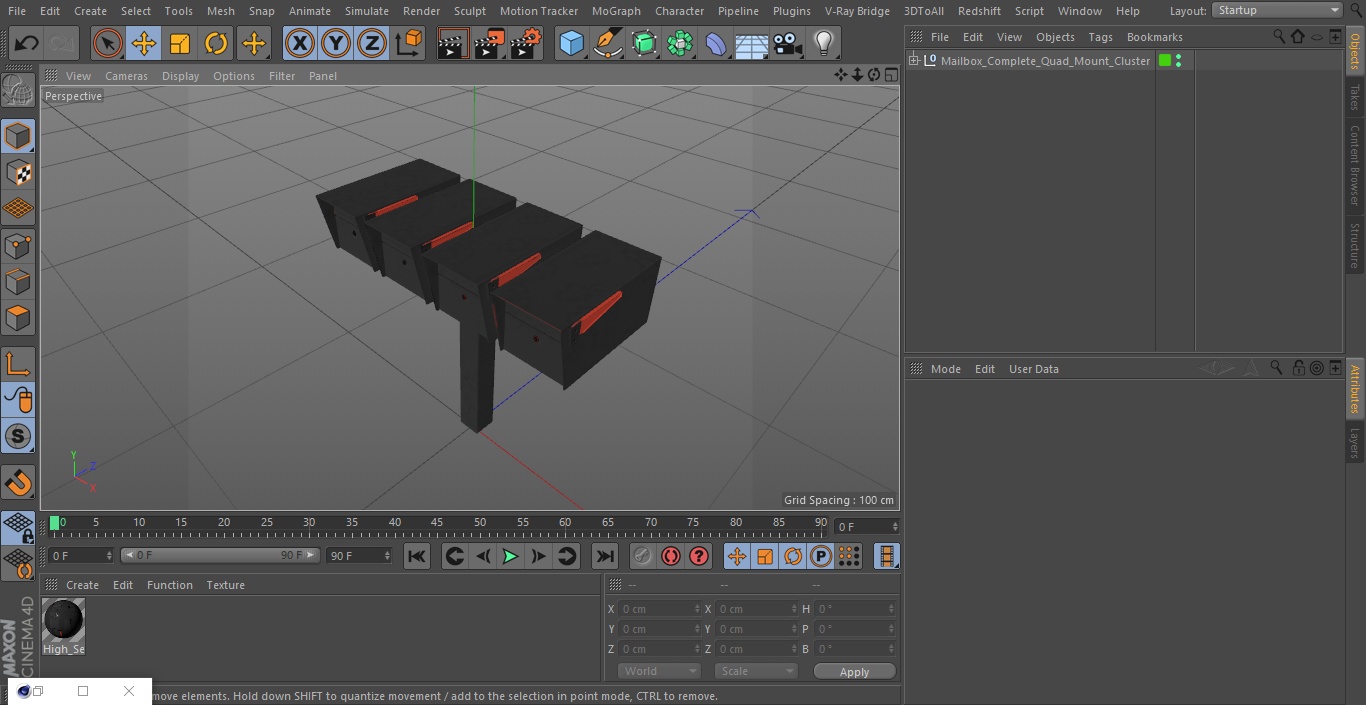The height and width of the screenshot is (705, 1366).
Task: Select Texture mode in left toolbar
Action: pos(18,172)
